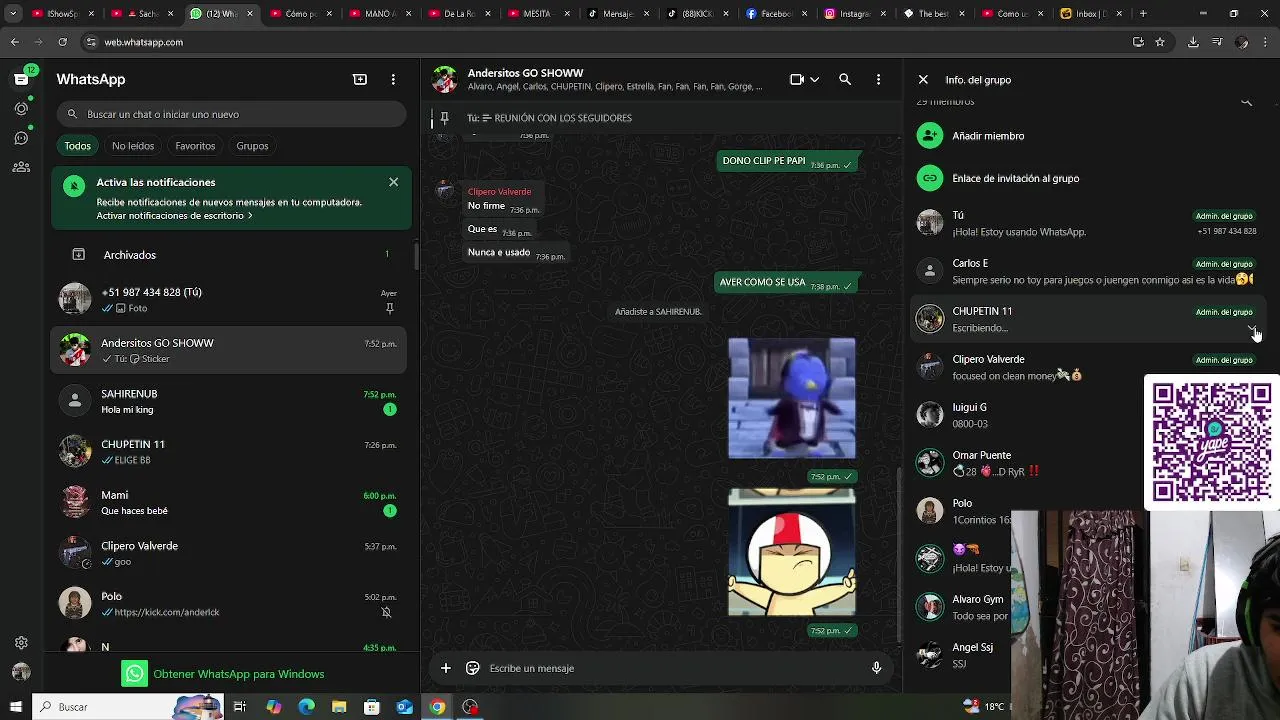This screenshot has width=1280, height=720.
Task: Open Microsoft Edge from the taskbar
Action: pyautogui.click(x=306, y=707)
